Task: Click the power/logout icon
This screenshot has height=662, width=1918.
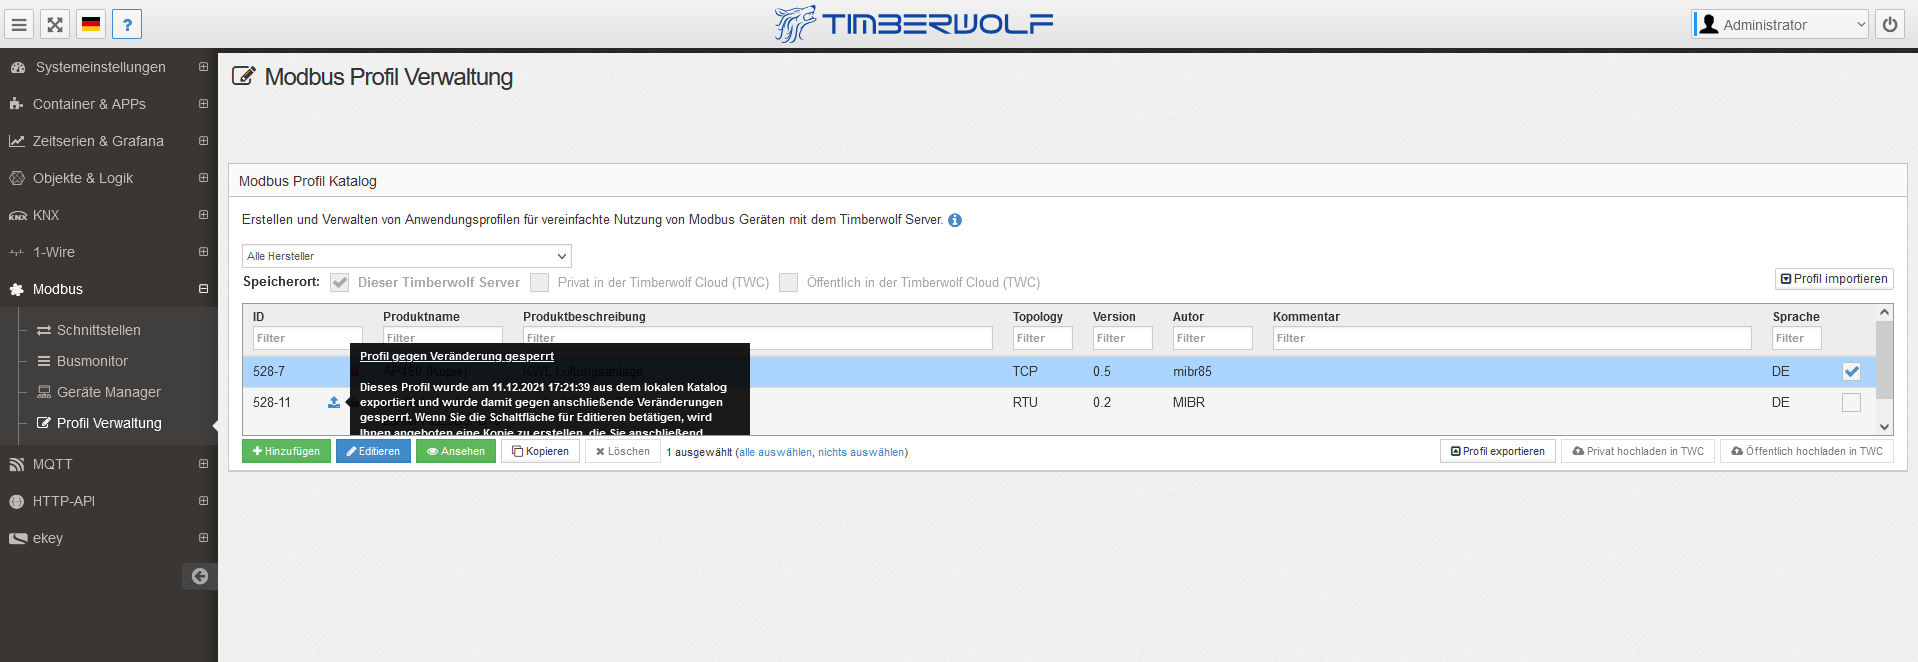Action: pos(1890,24)
